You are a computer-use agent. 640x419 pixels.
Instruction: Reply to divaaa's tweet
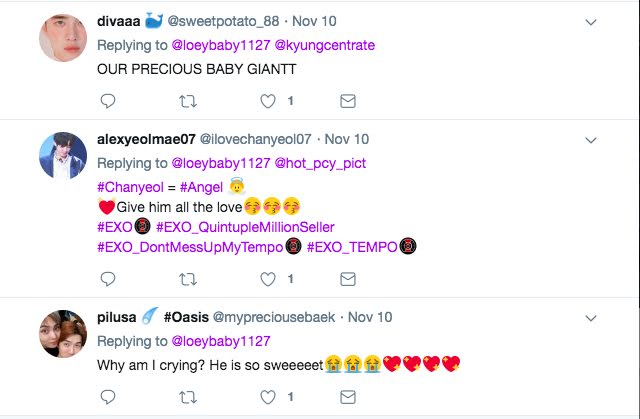108,101
